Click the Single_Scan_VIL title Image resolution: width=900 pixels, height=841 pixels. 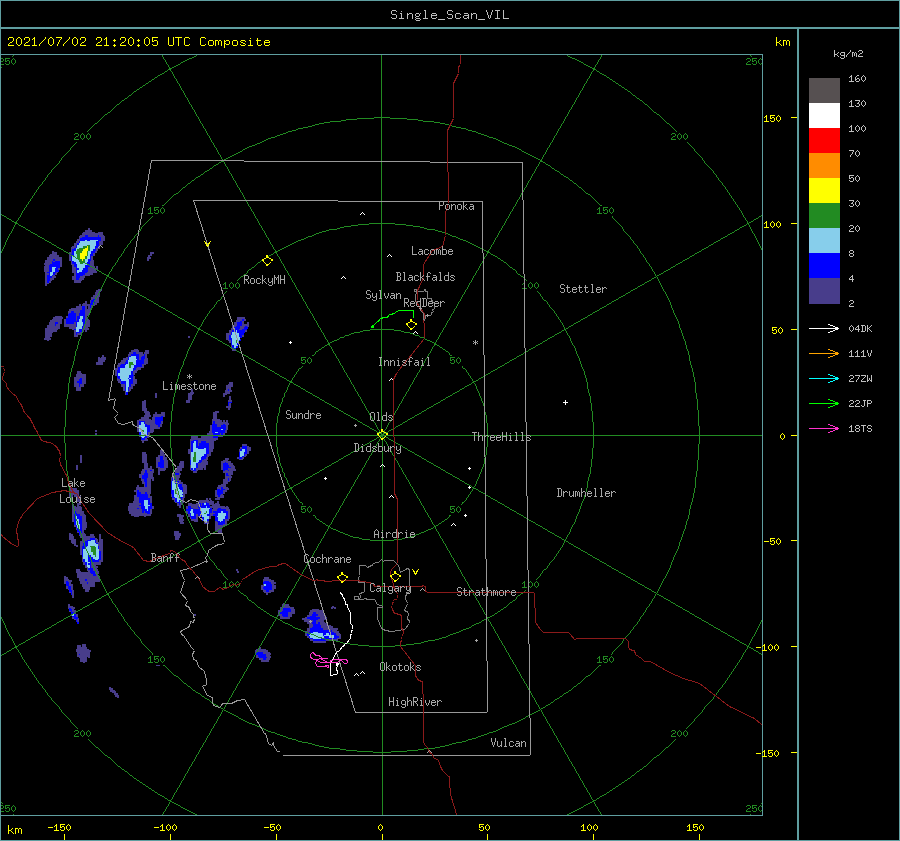click(x=449, y=14)
